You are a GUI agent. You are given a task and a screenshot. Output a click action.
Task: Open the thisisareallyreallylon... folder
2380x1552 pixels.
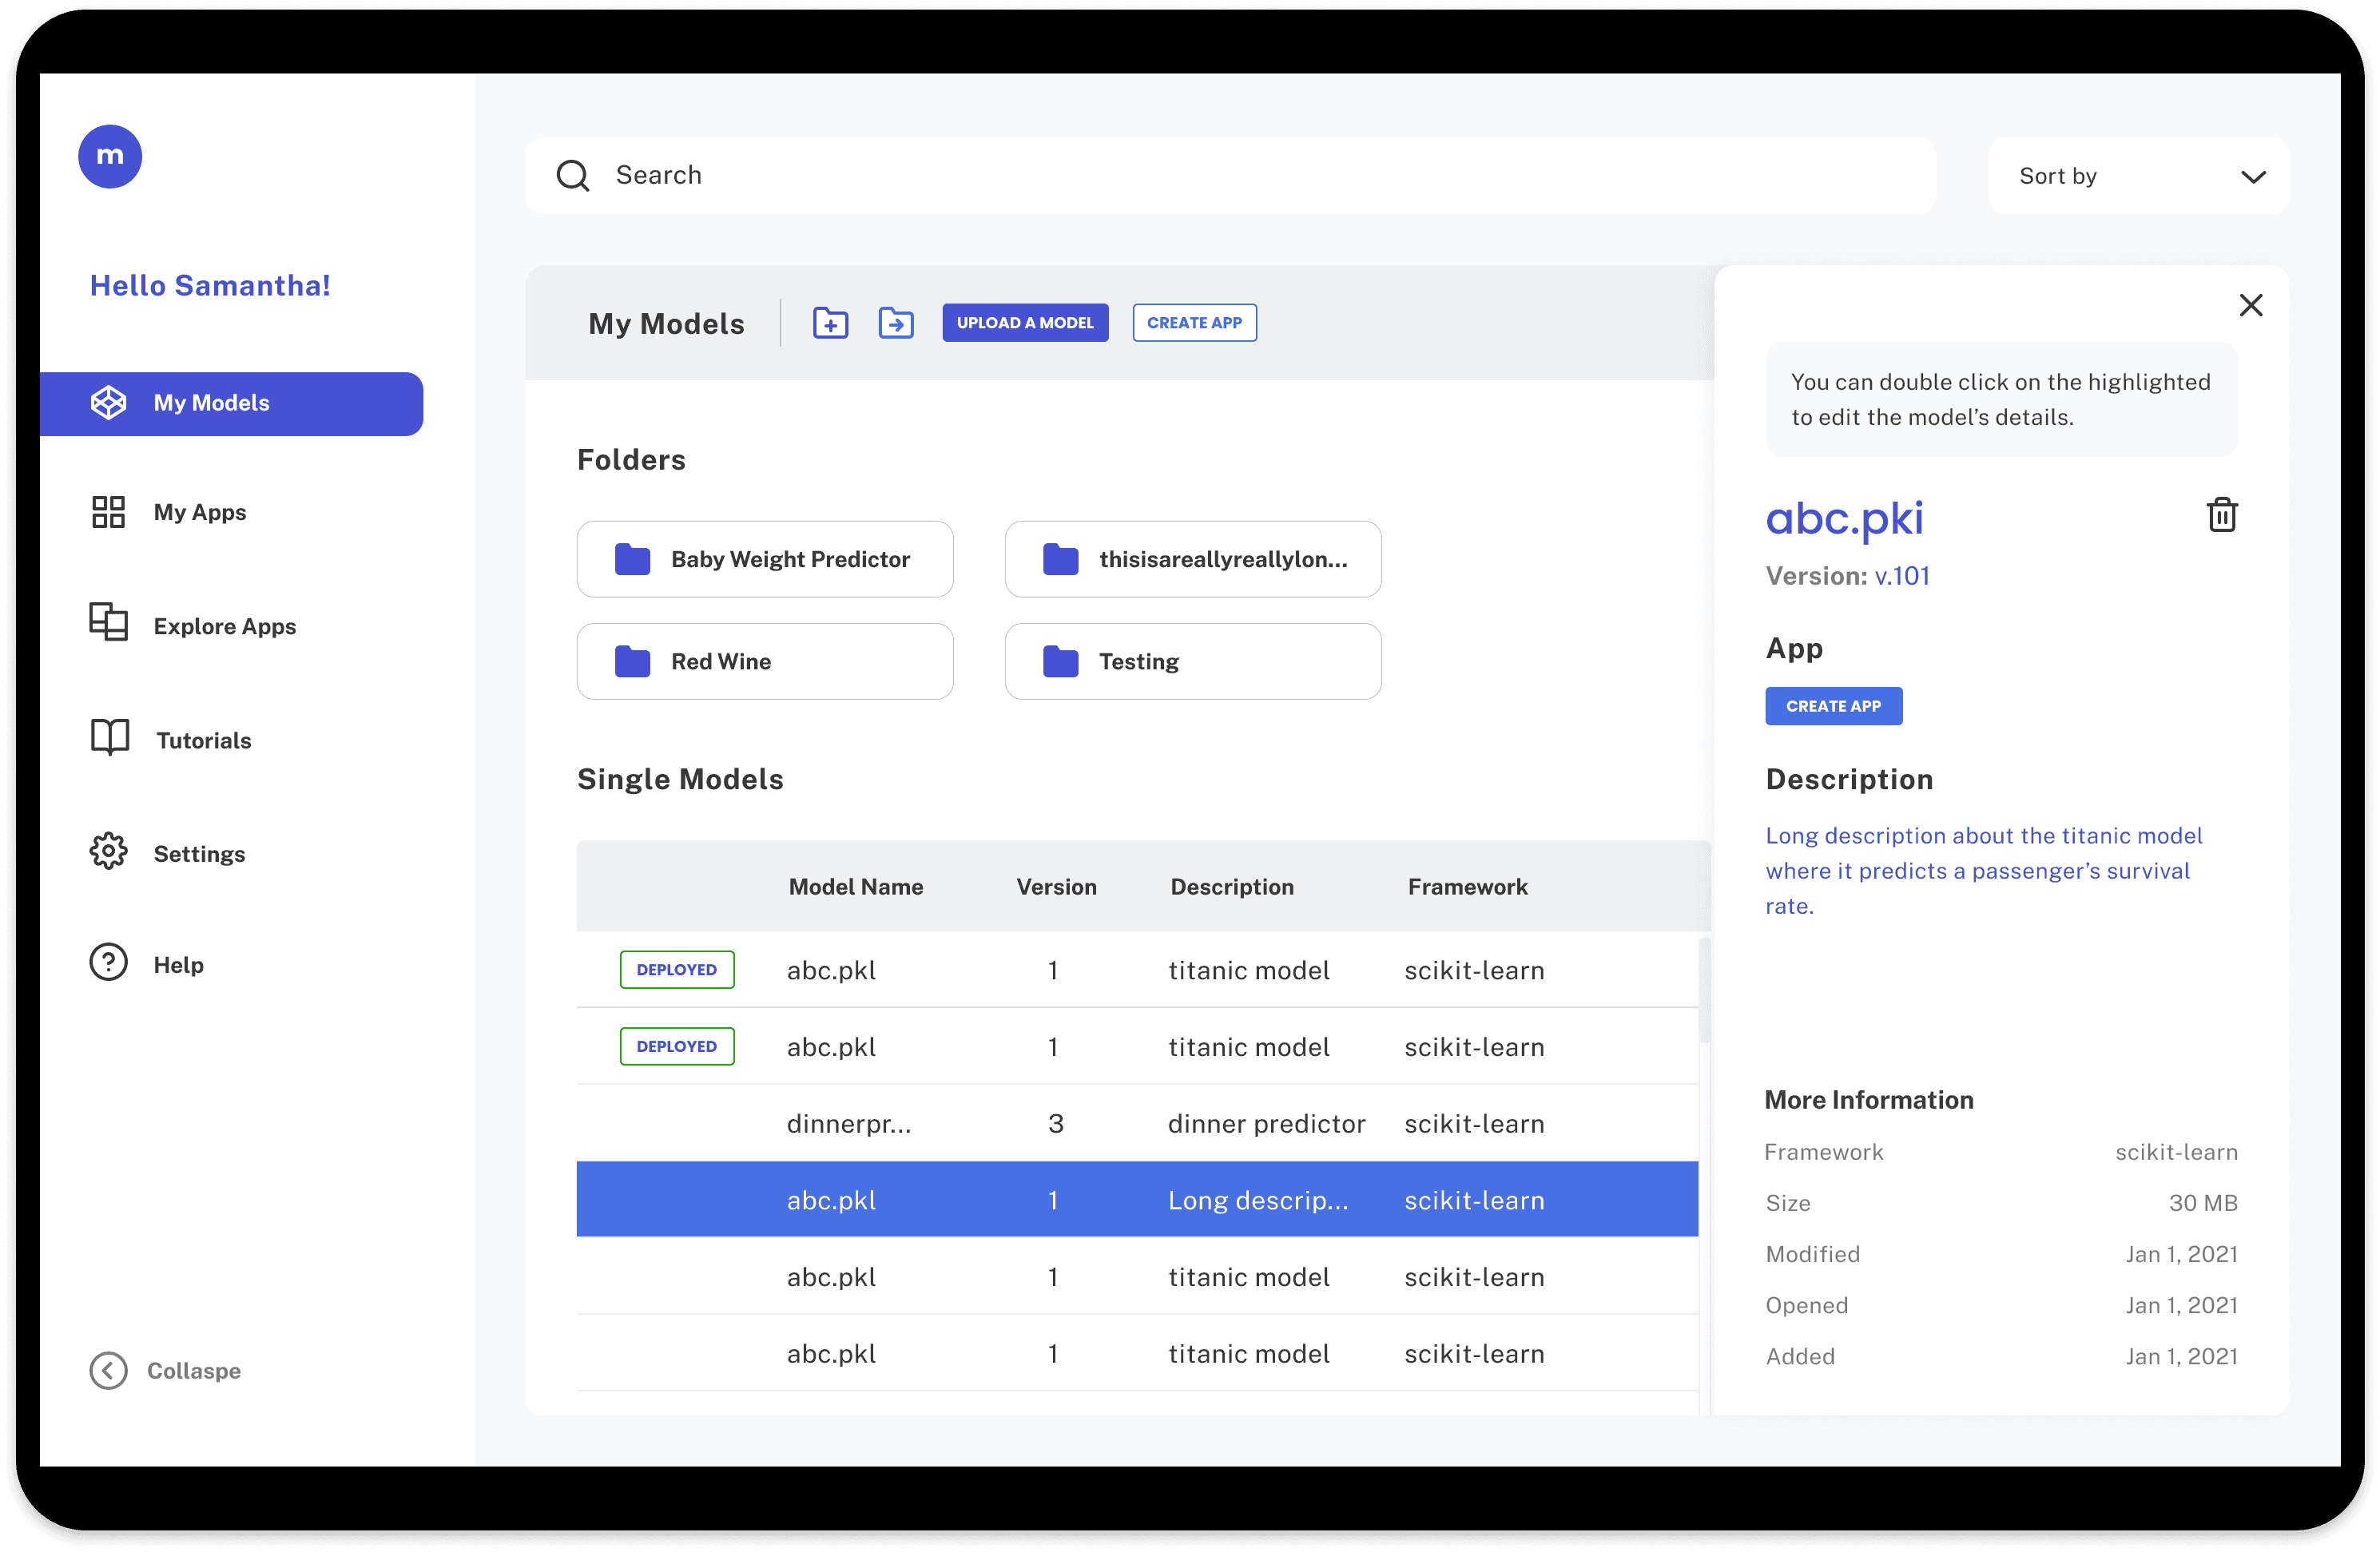1192,559
